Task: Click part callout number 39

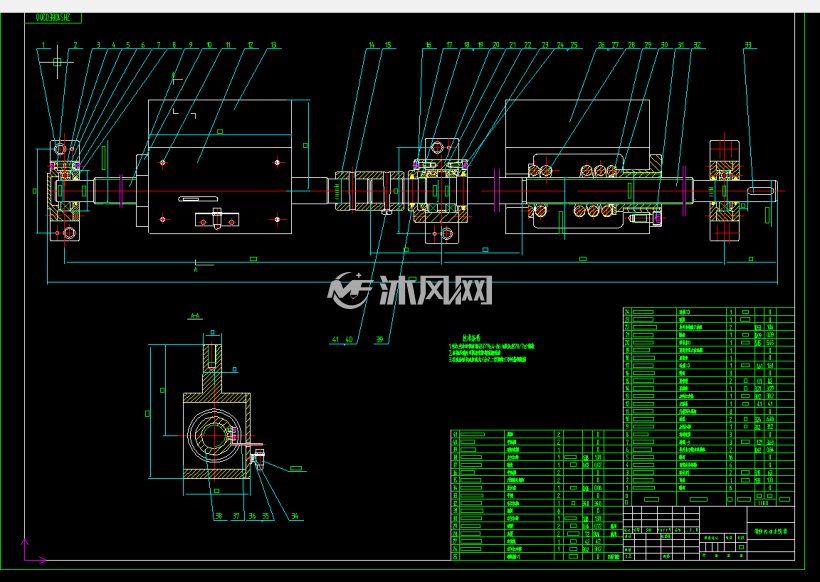Action: pyautogui.click(x=380, y=339)
